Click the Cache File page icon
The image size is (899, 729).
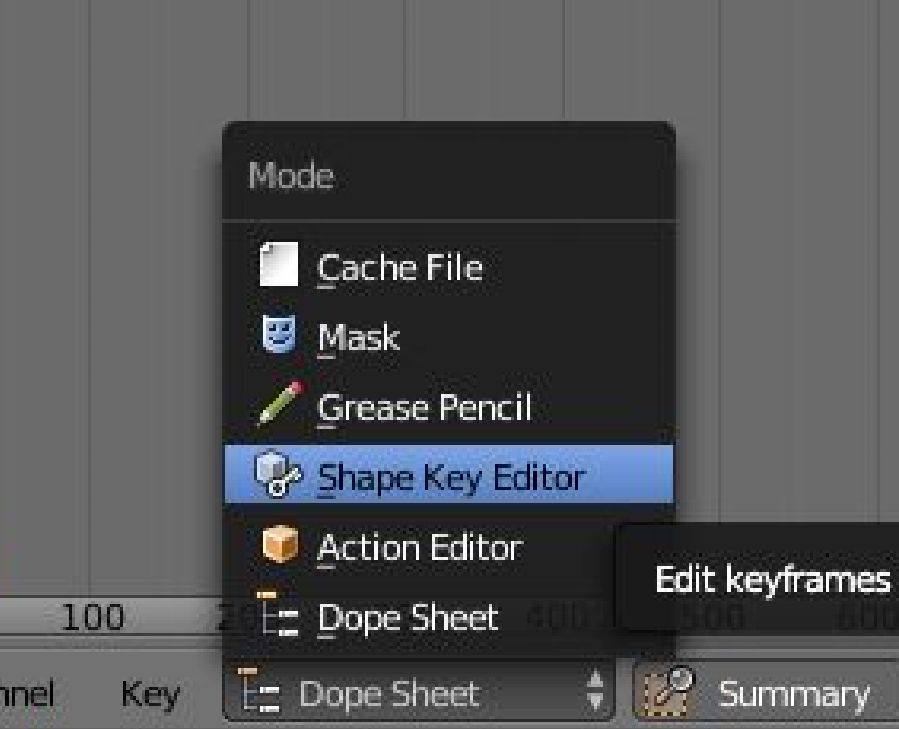point(281,266)
